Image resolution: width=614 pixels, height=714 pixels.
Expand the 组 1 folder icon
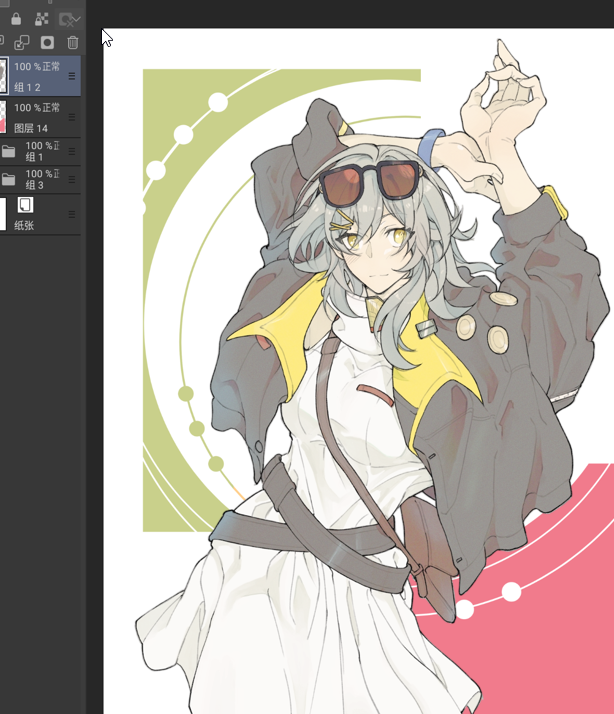tap(9, 152)
